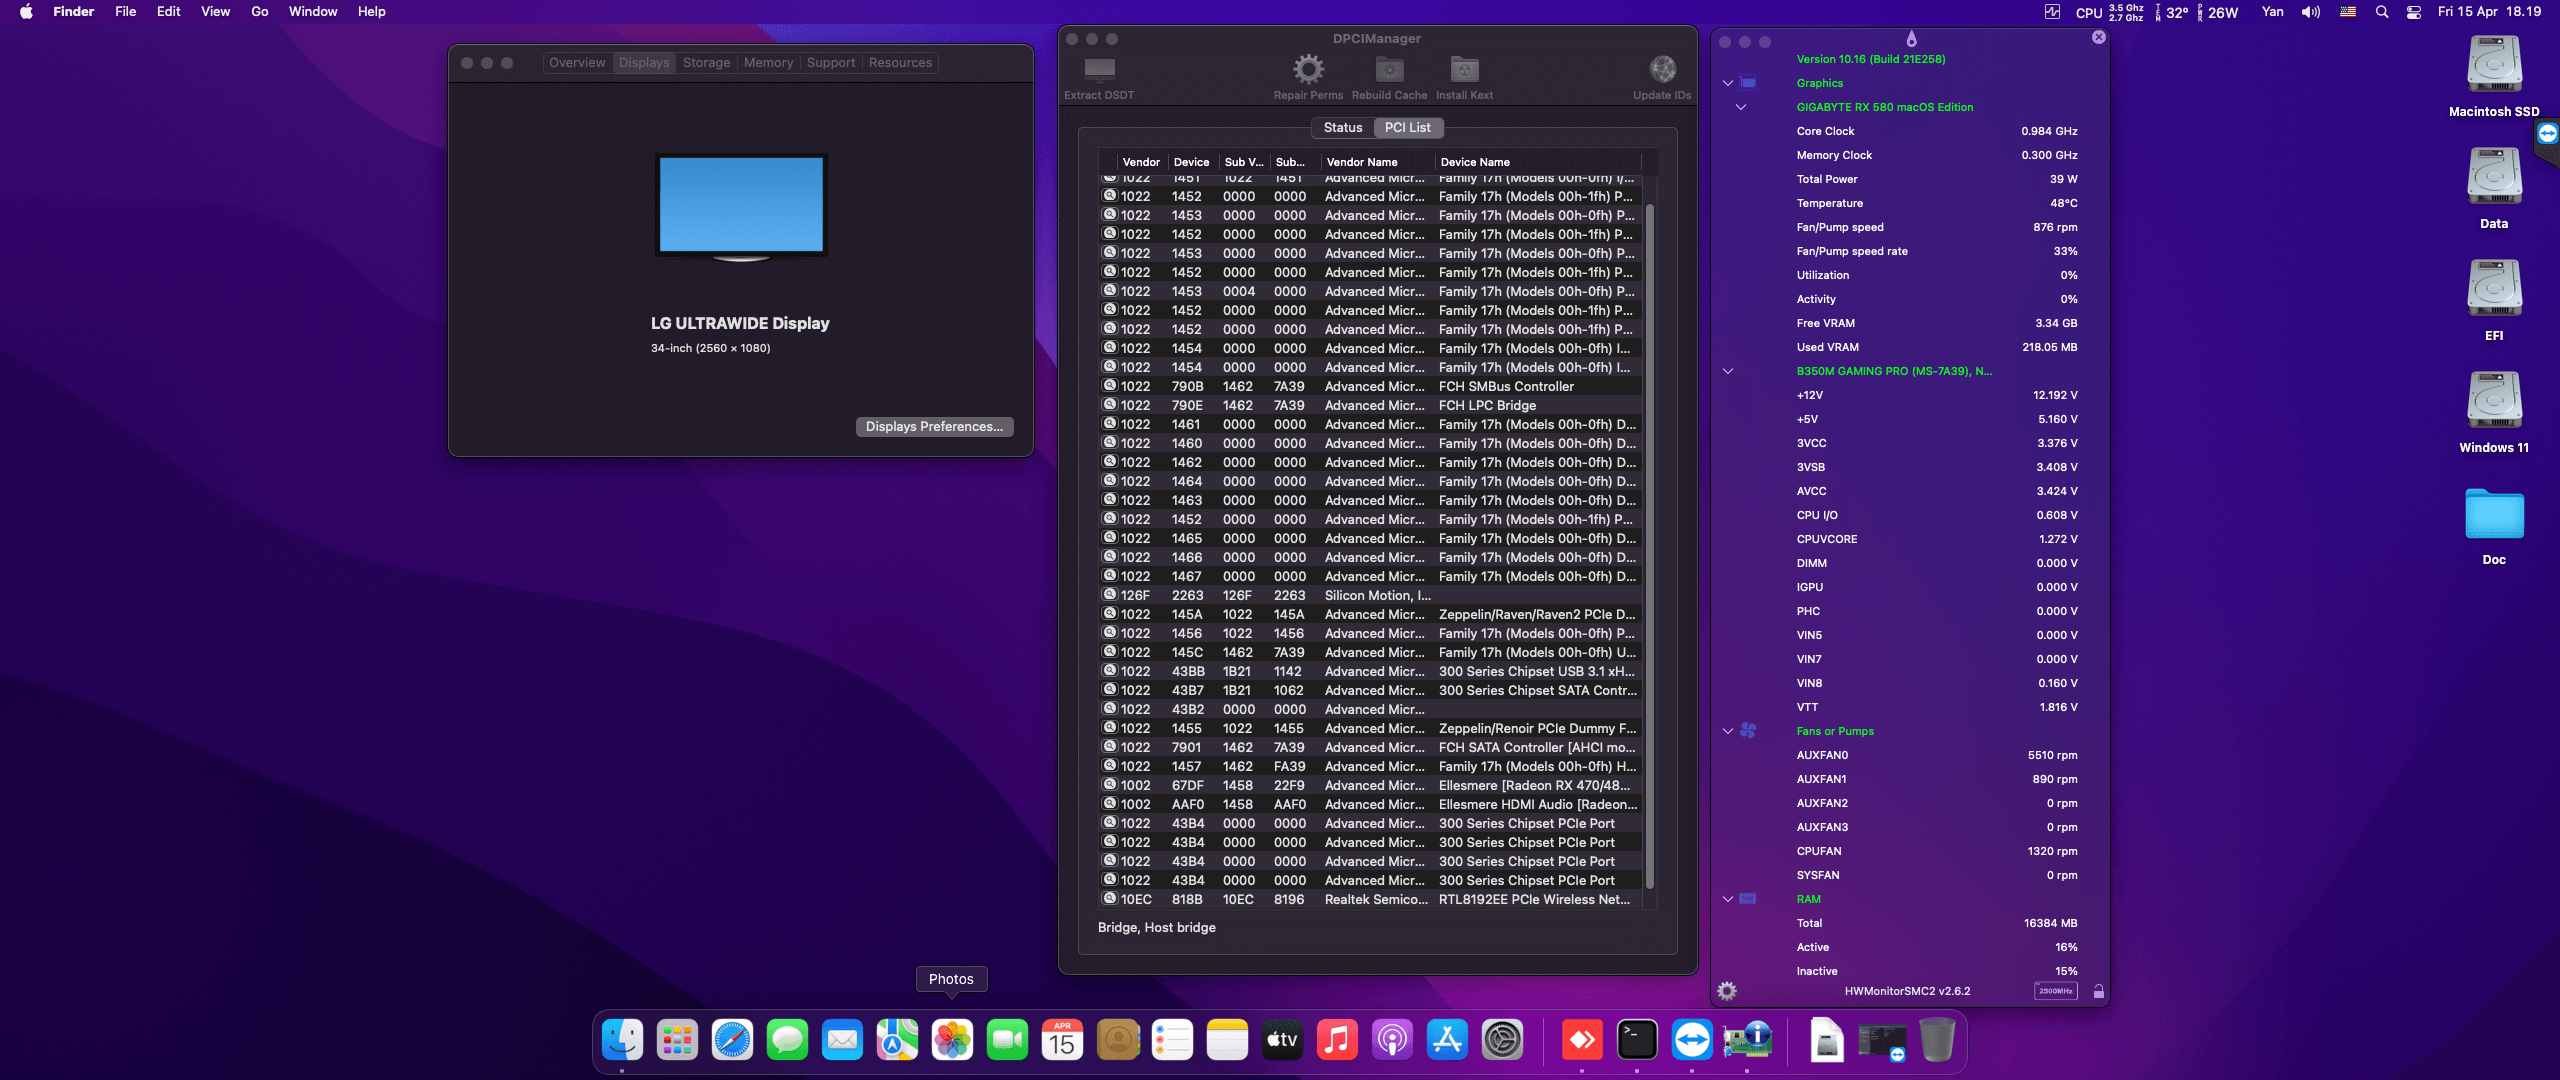Open the Support tab in About This Mac

coord(831,62)
